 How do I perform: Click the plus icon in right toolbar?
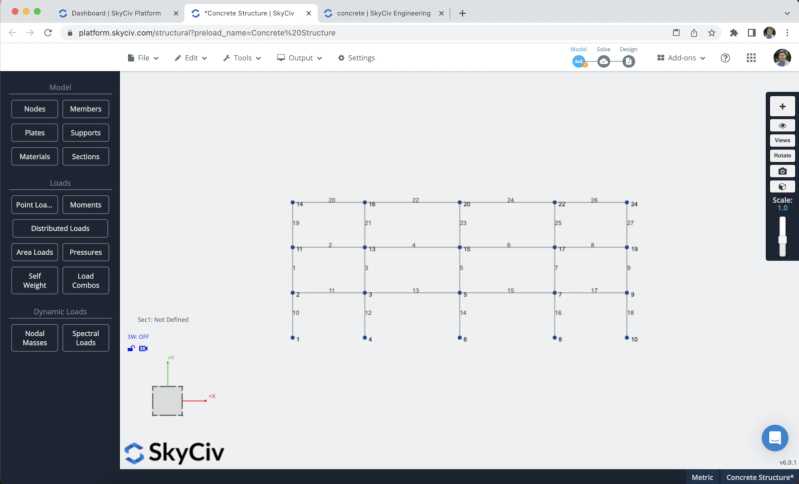782,106
